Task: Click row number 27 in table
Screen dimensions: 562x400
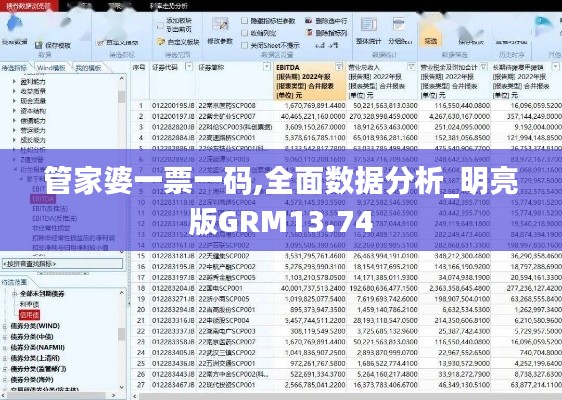Action: point(141,385)
